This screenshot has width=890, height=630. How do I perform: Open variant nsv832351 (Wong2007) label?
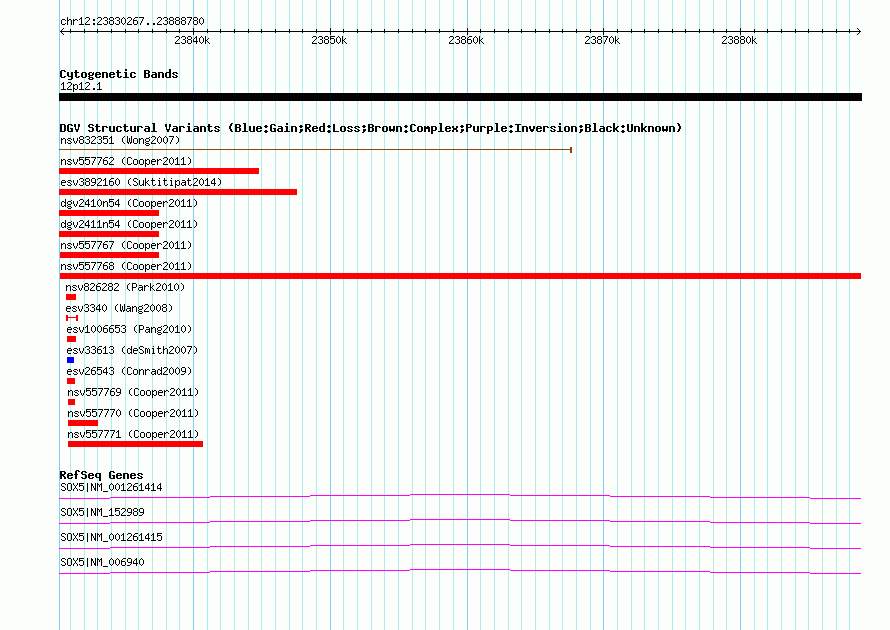click(120, 140)
